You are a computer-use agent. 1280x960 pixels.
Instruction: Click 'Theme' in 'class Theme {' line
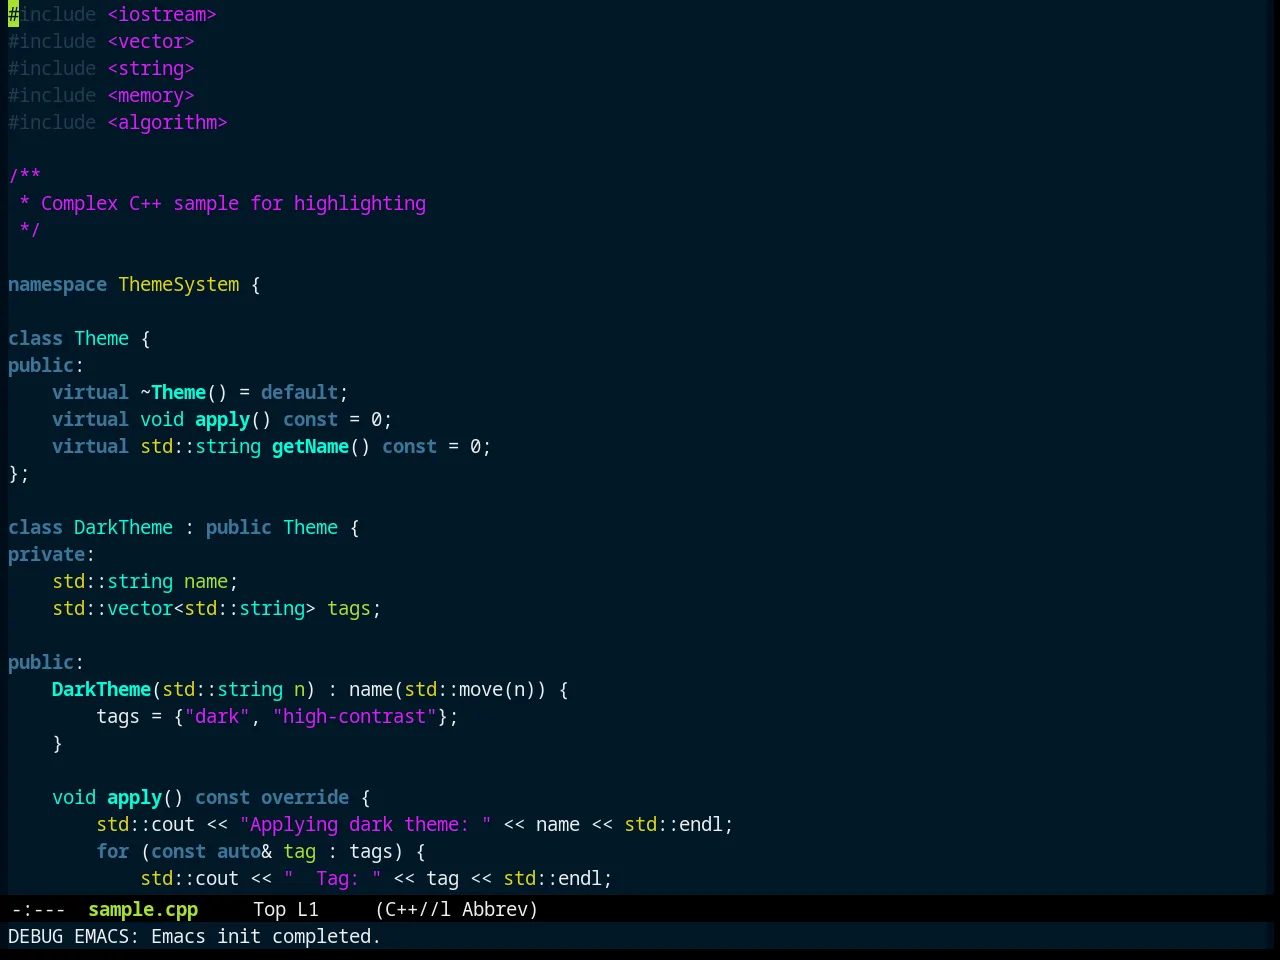click(x=102, y=338)
